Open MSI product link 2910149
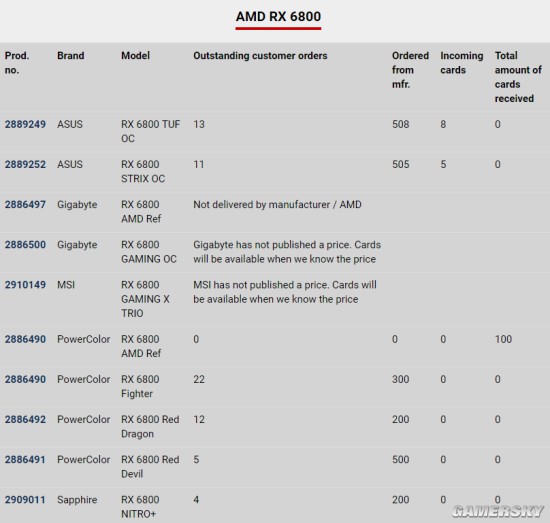The width and height of the screenshot is (550, 523). point(25,284)
